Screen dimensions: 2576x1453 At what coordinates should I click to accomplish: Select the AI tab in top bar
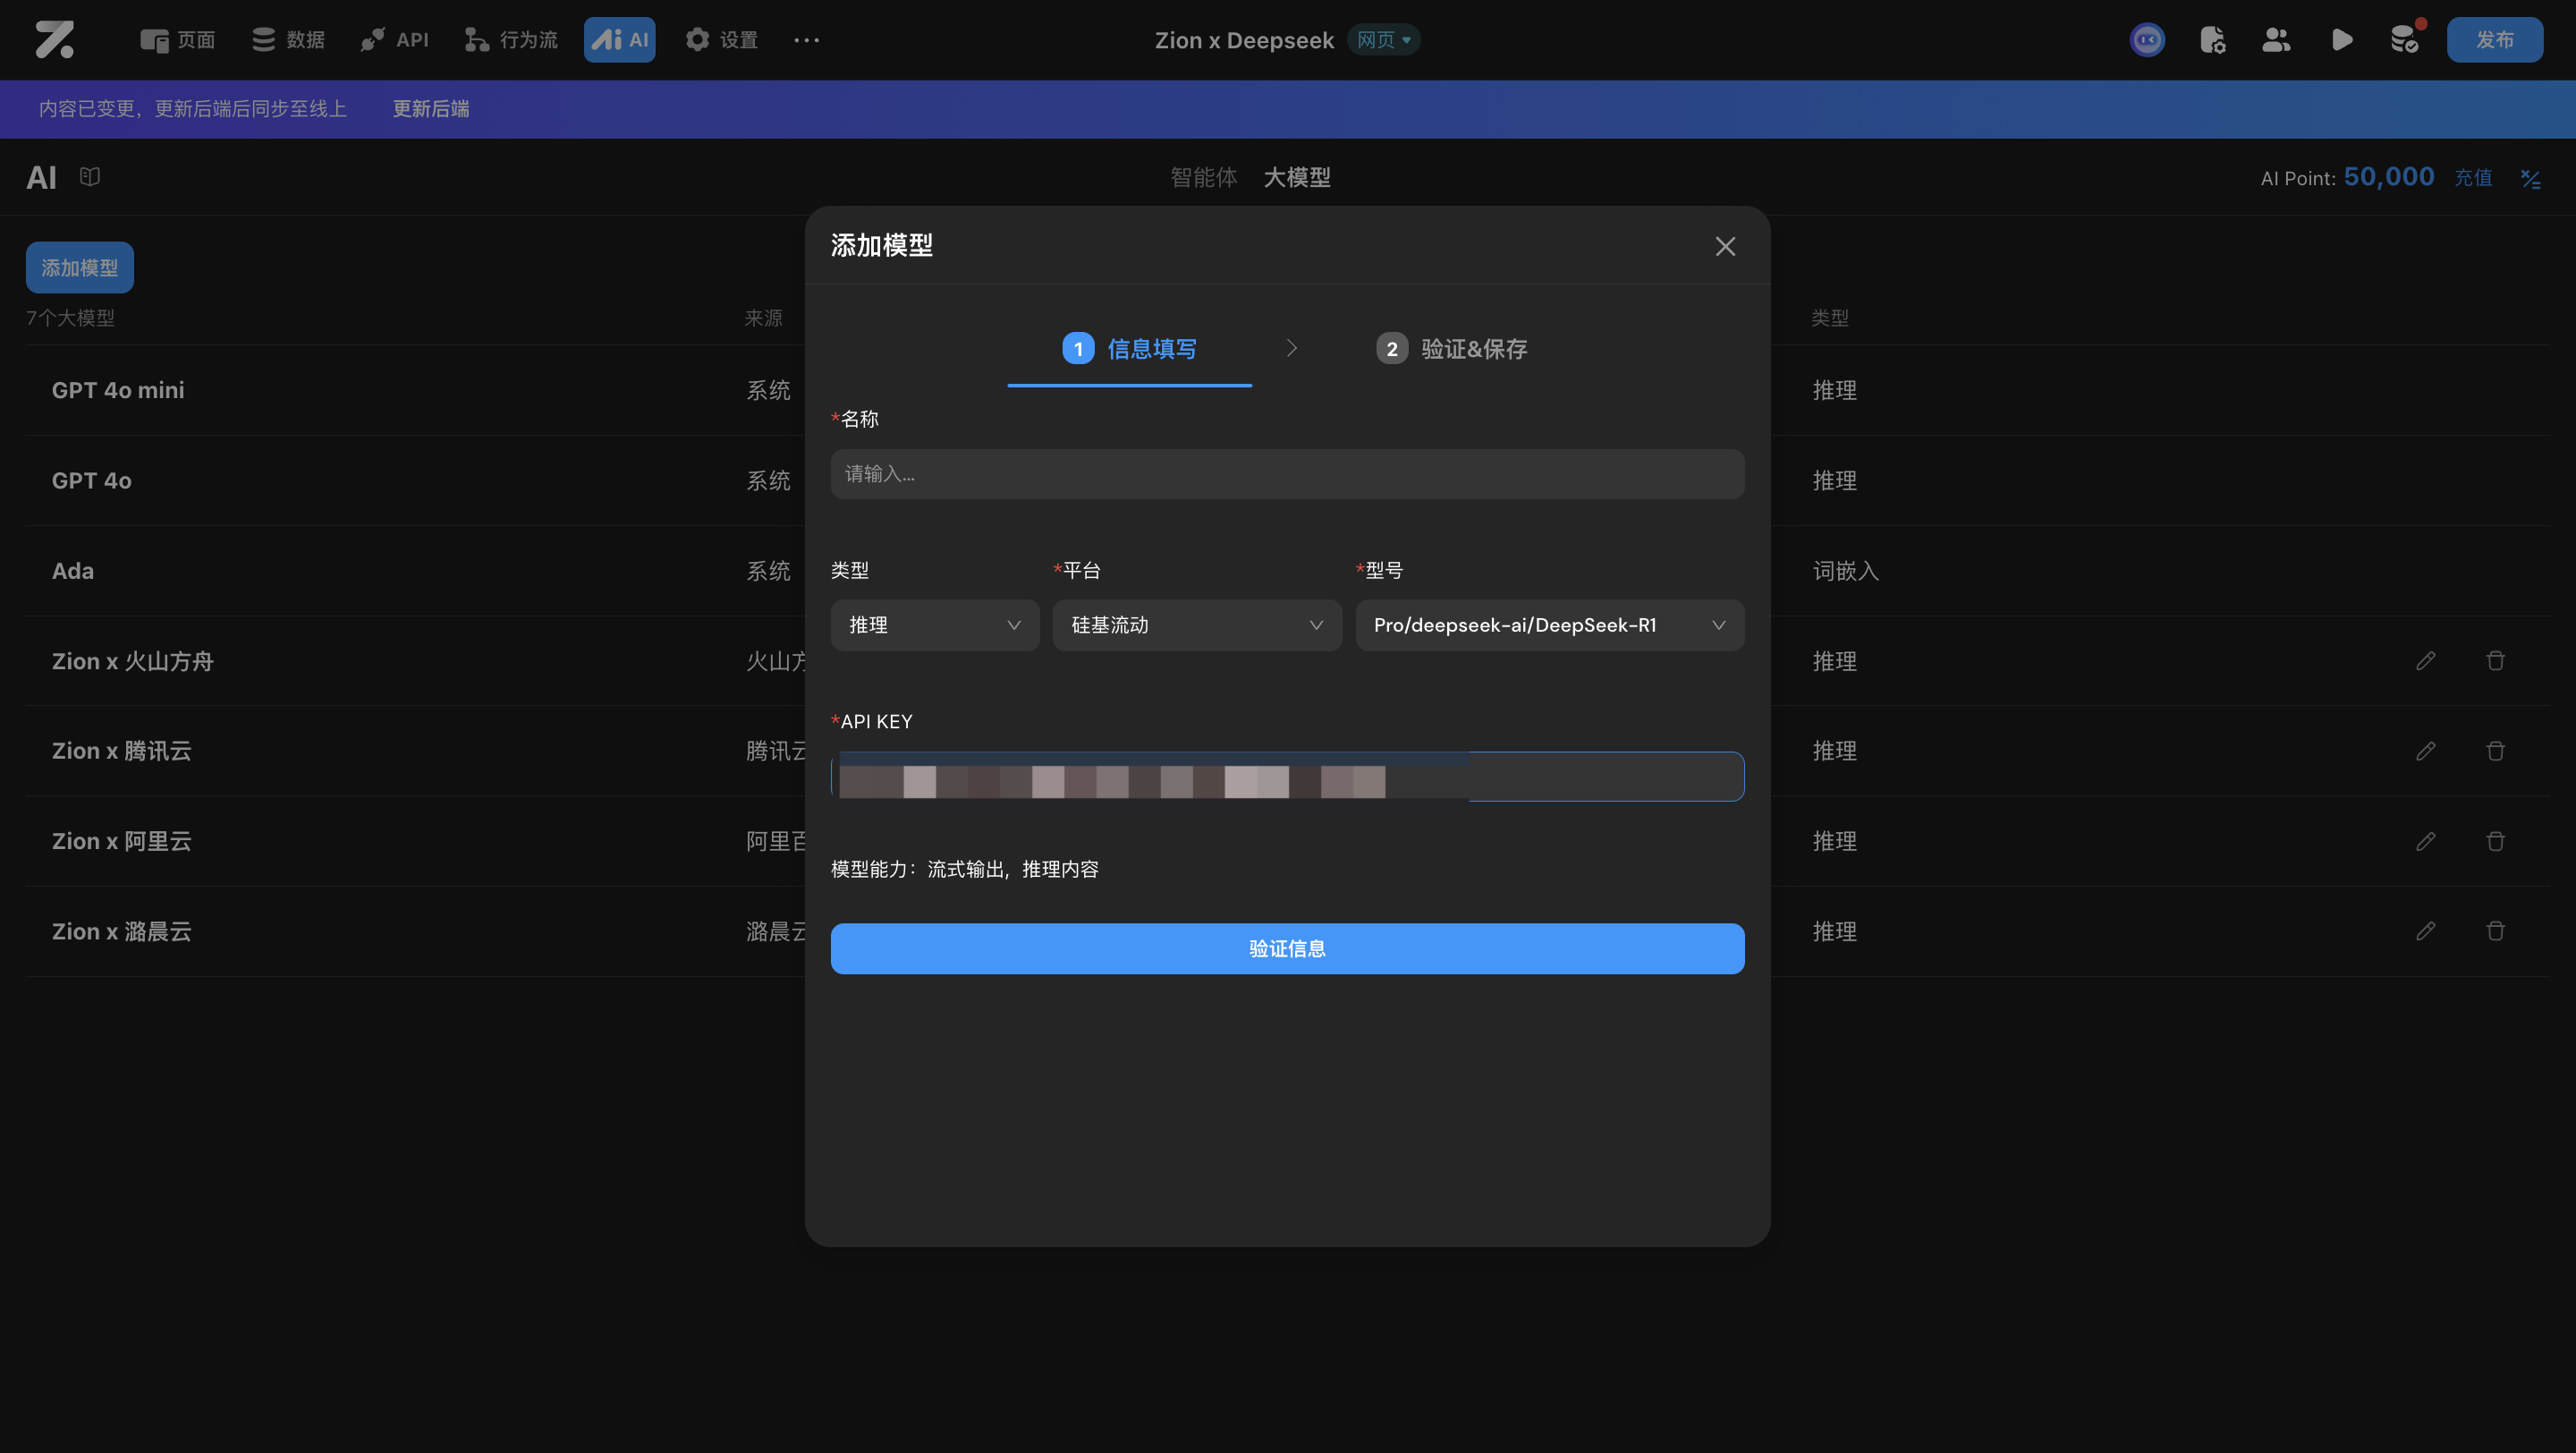pyautogui.click(x=620, y=40)
